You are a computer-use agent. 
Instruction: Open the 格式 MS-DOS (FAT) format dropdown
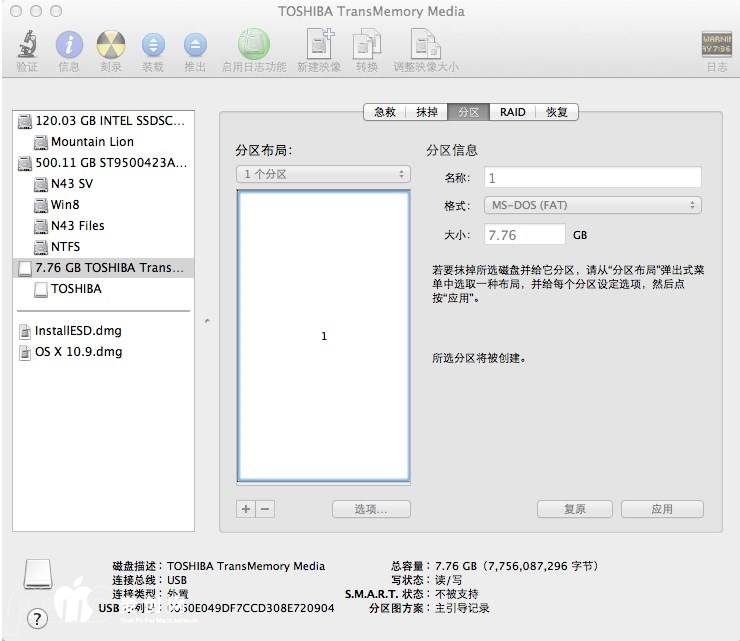click(x=593, y=205)
